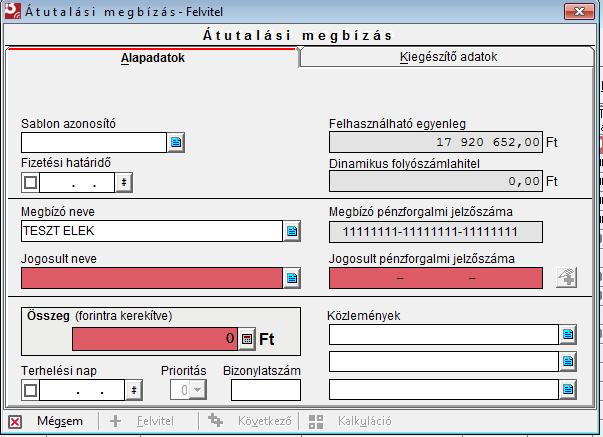Open lookup icon of first Közlemények line
603x437 pixels.
pos(568,334)
